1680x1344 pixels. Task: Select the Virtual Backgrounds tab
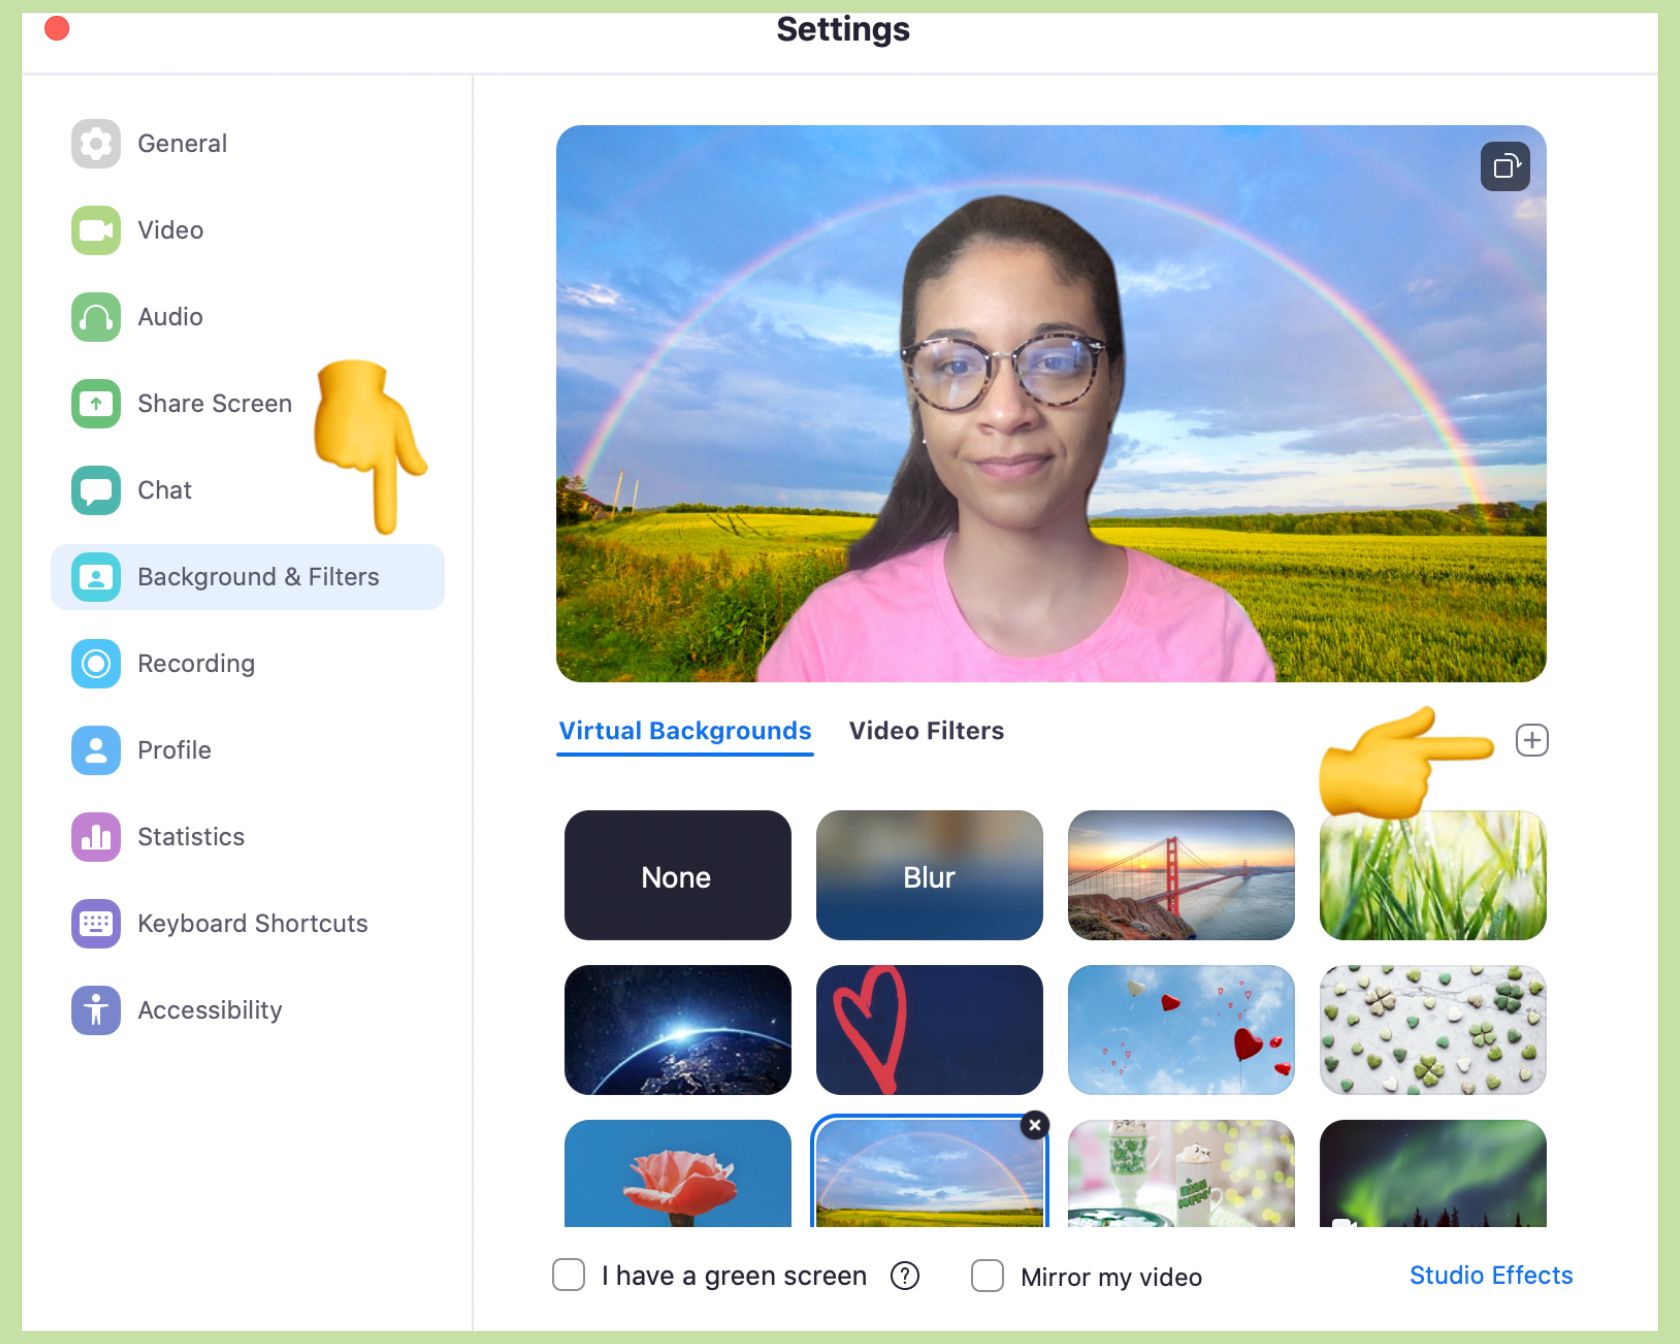coord(685,731)
